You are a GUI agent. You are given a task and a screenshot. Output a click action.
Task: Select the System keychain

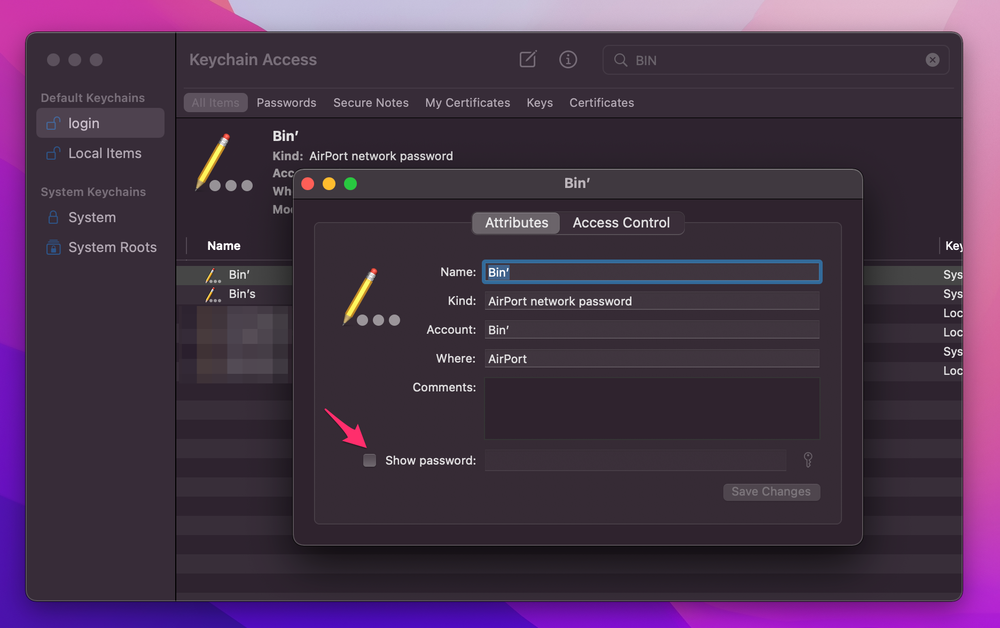100,217
